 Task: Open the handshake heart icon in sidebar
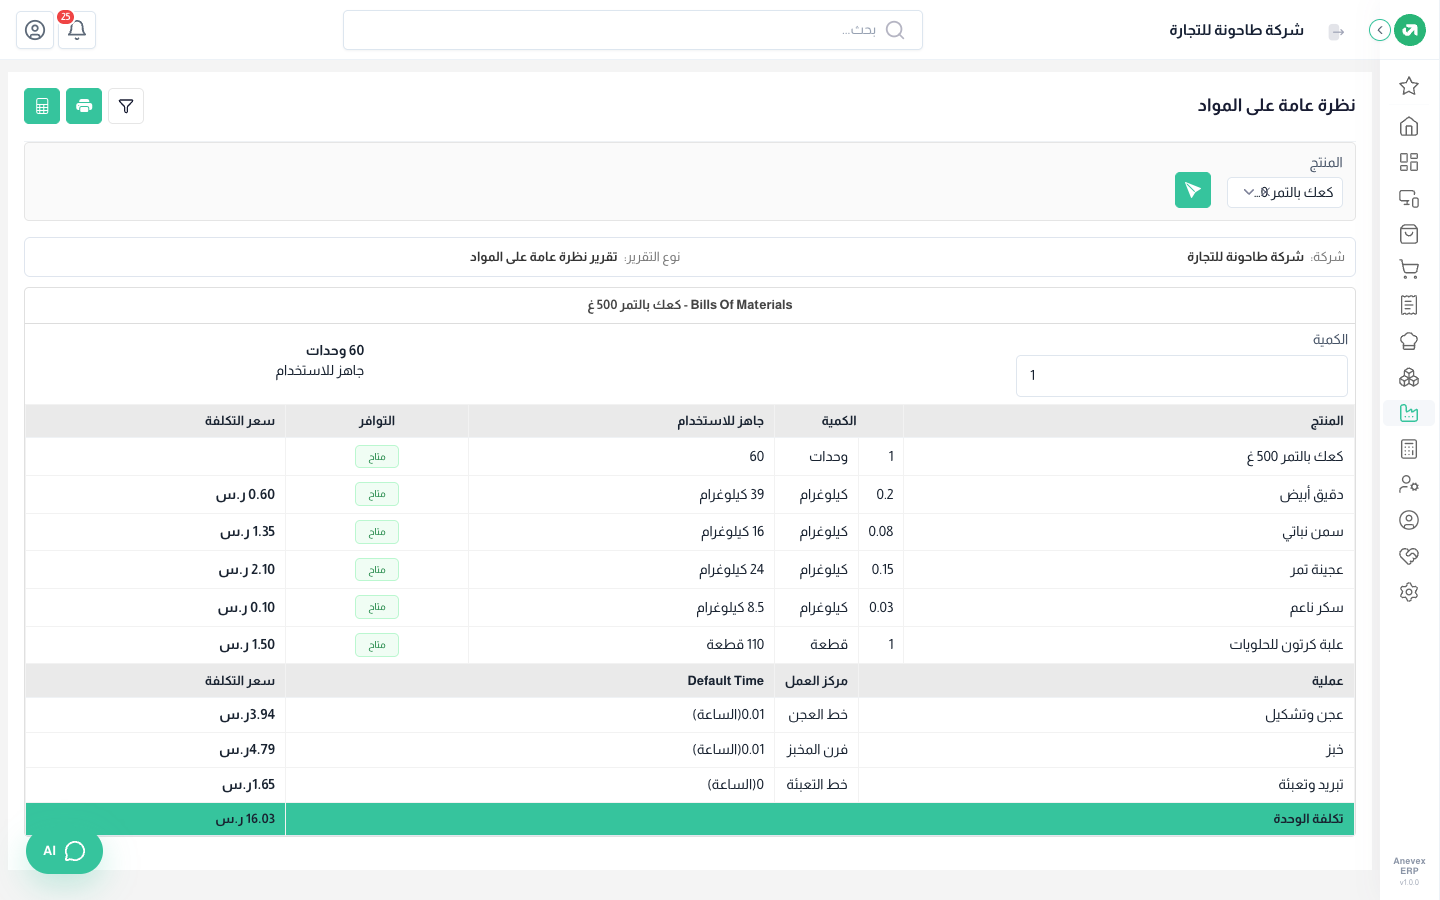click(x=1409, y=556)
